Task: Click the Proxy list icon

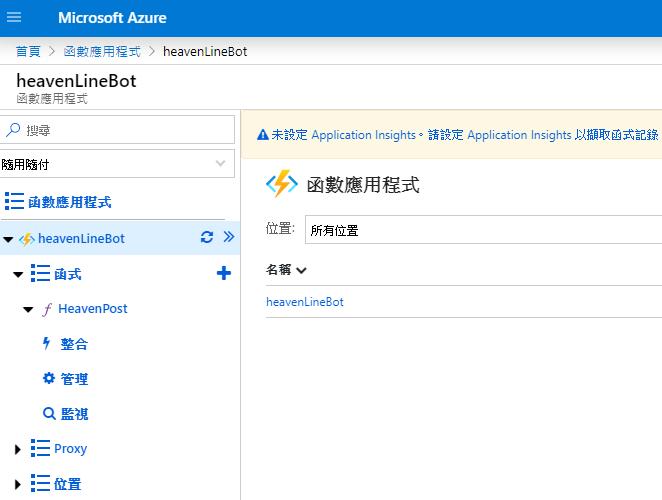Action: tap(40, 448)
